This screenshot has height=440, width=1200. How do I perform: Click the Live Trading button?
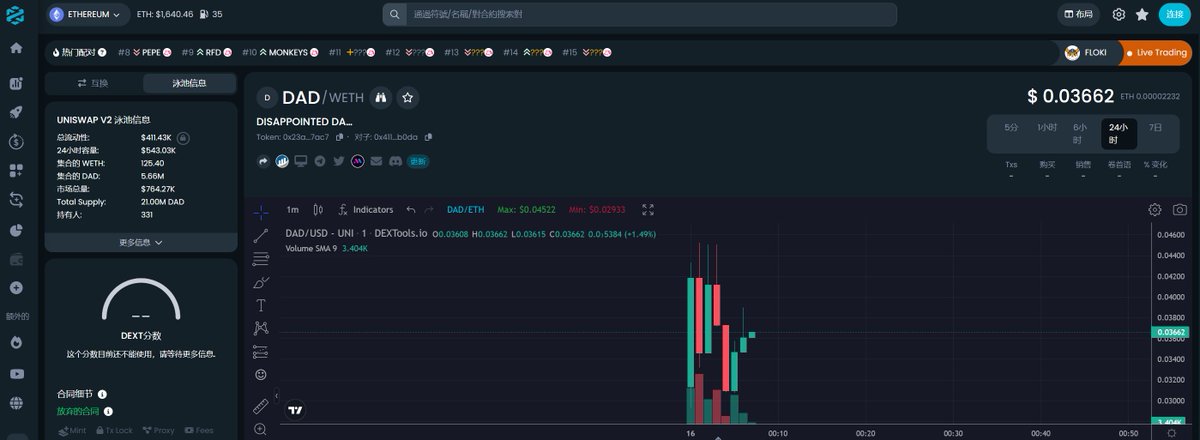pos(1156,52)
